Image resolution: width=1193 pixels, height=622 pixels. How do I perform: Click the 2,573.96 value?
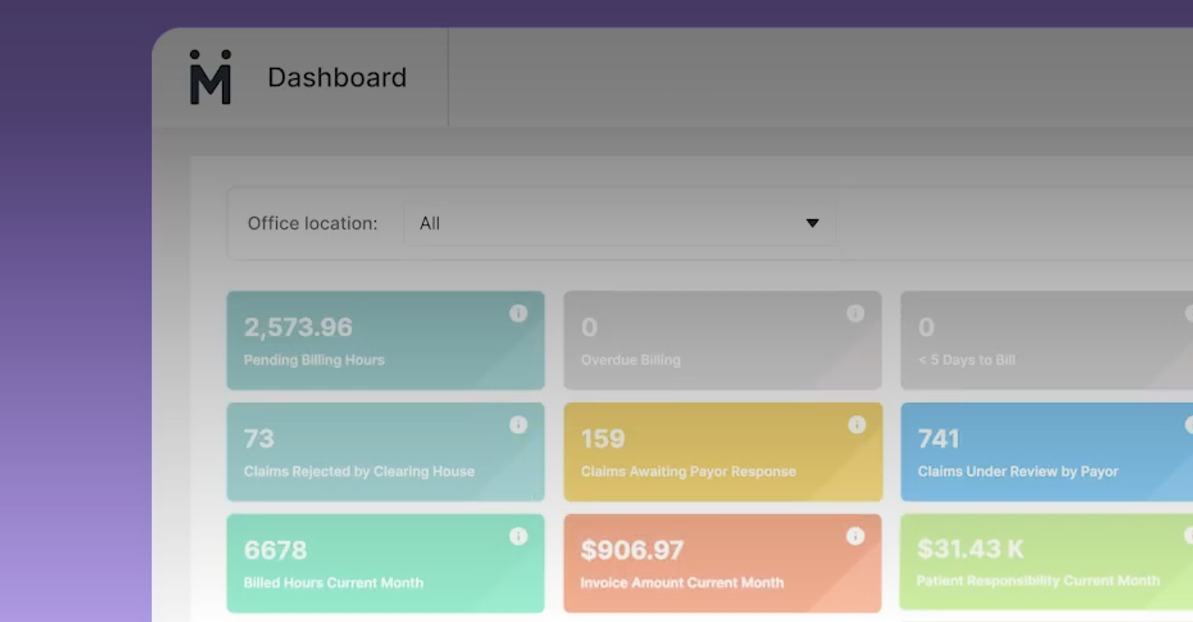pos(298,327)
